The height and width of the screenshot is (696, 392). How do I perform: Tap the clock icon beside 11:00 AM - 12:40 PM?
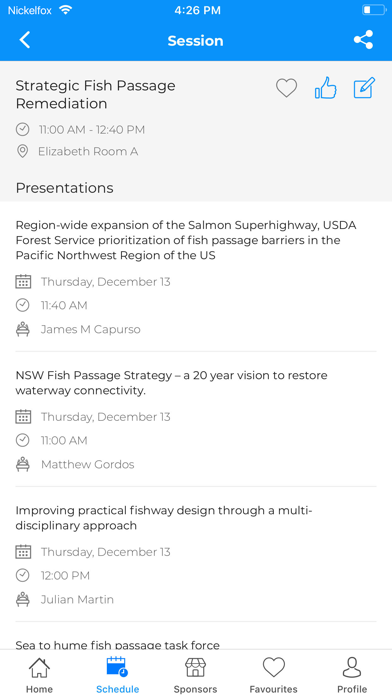22,130
